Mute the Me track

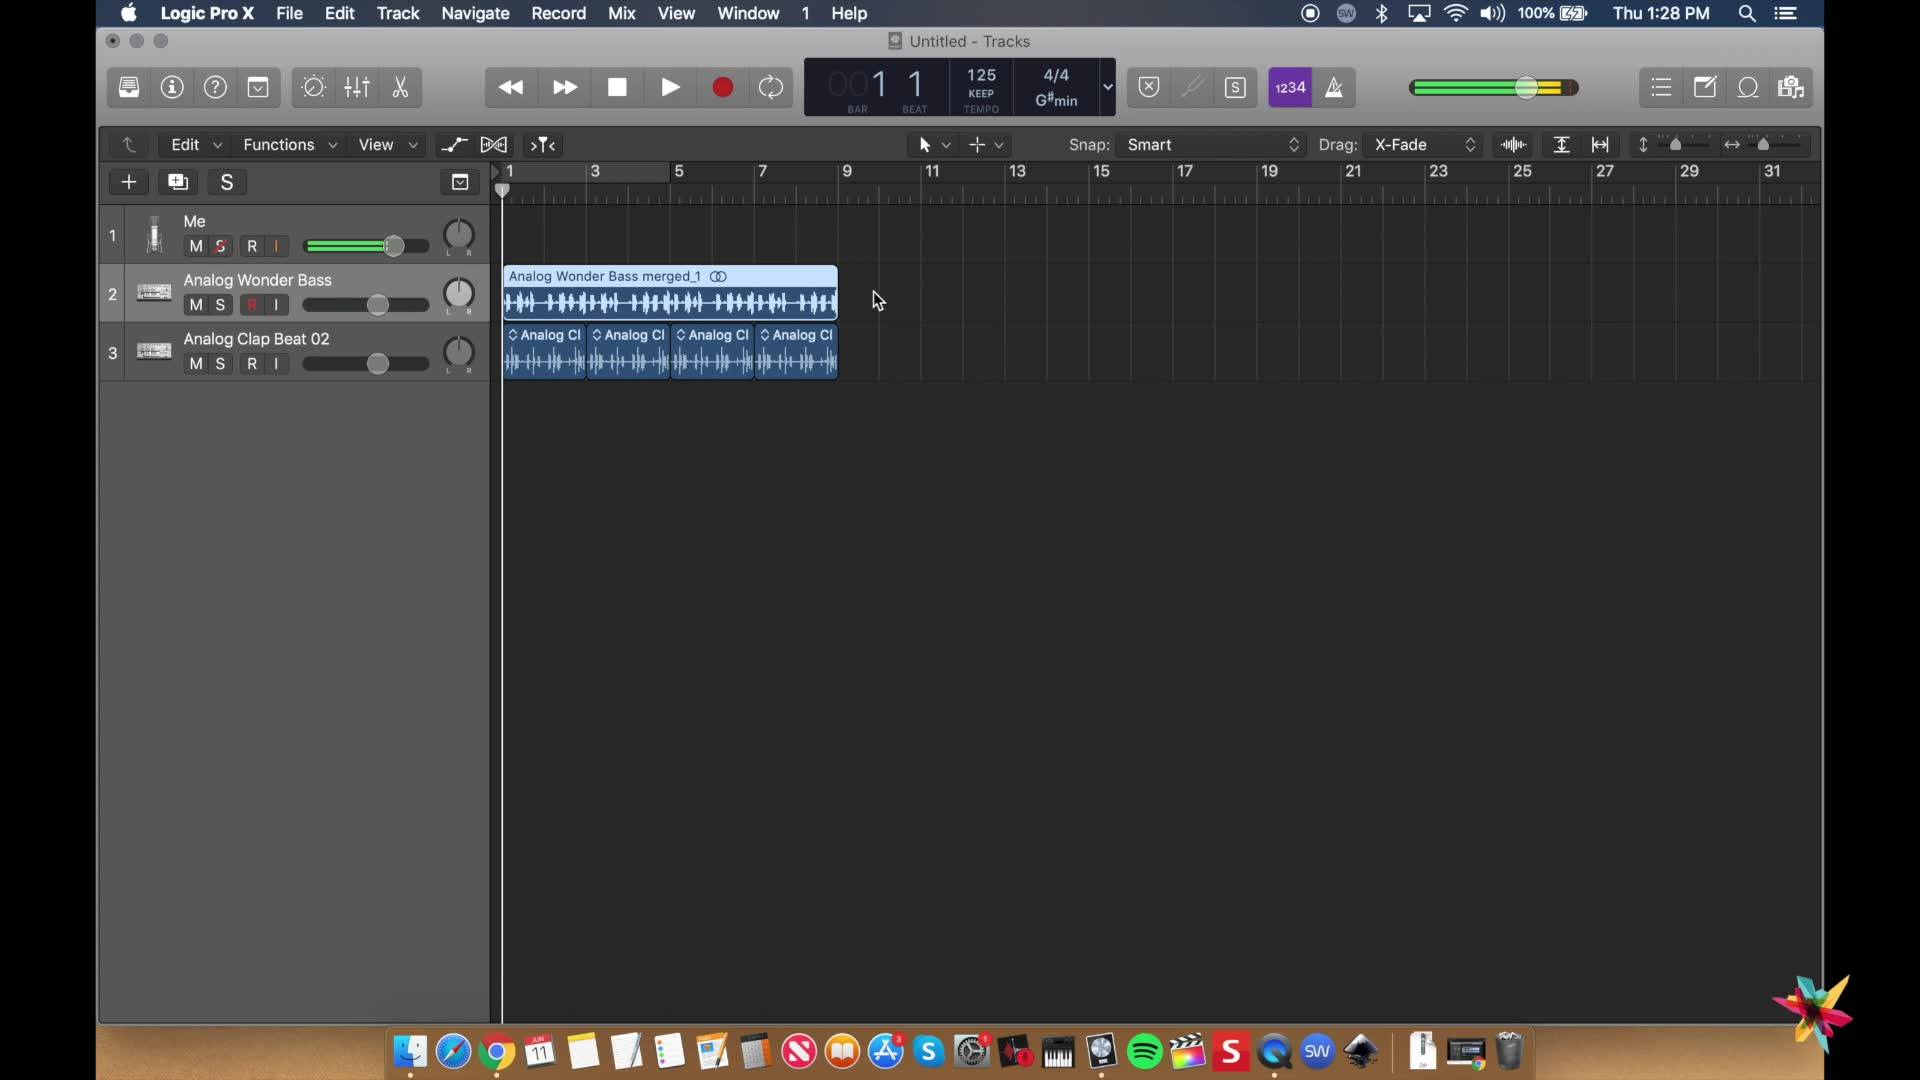(196, 246)
